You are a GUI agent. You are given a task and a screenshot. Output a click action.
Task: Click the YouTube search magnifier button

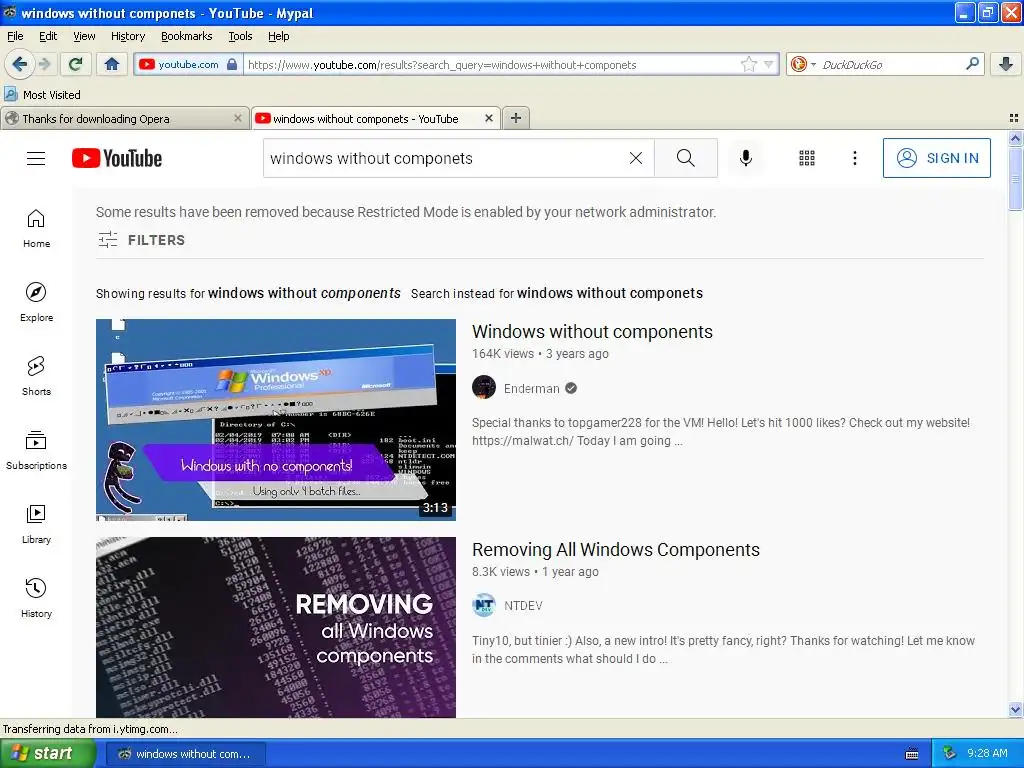pyautogui.click(x=686, y=158)
